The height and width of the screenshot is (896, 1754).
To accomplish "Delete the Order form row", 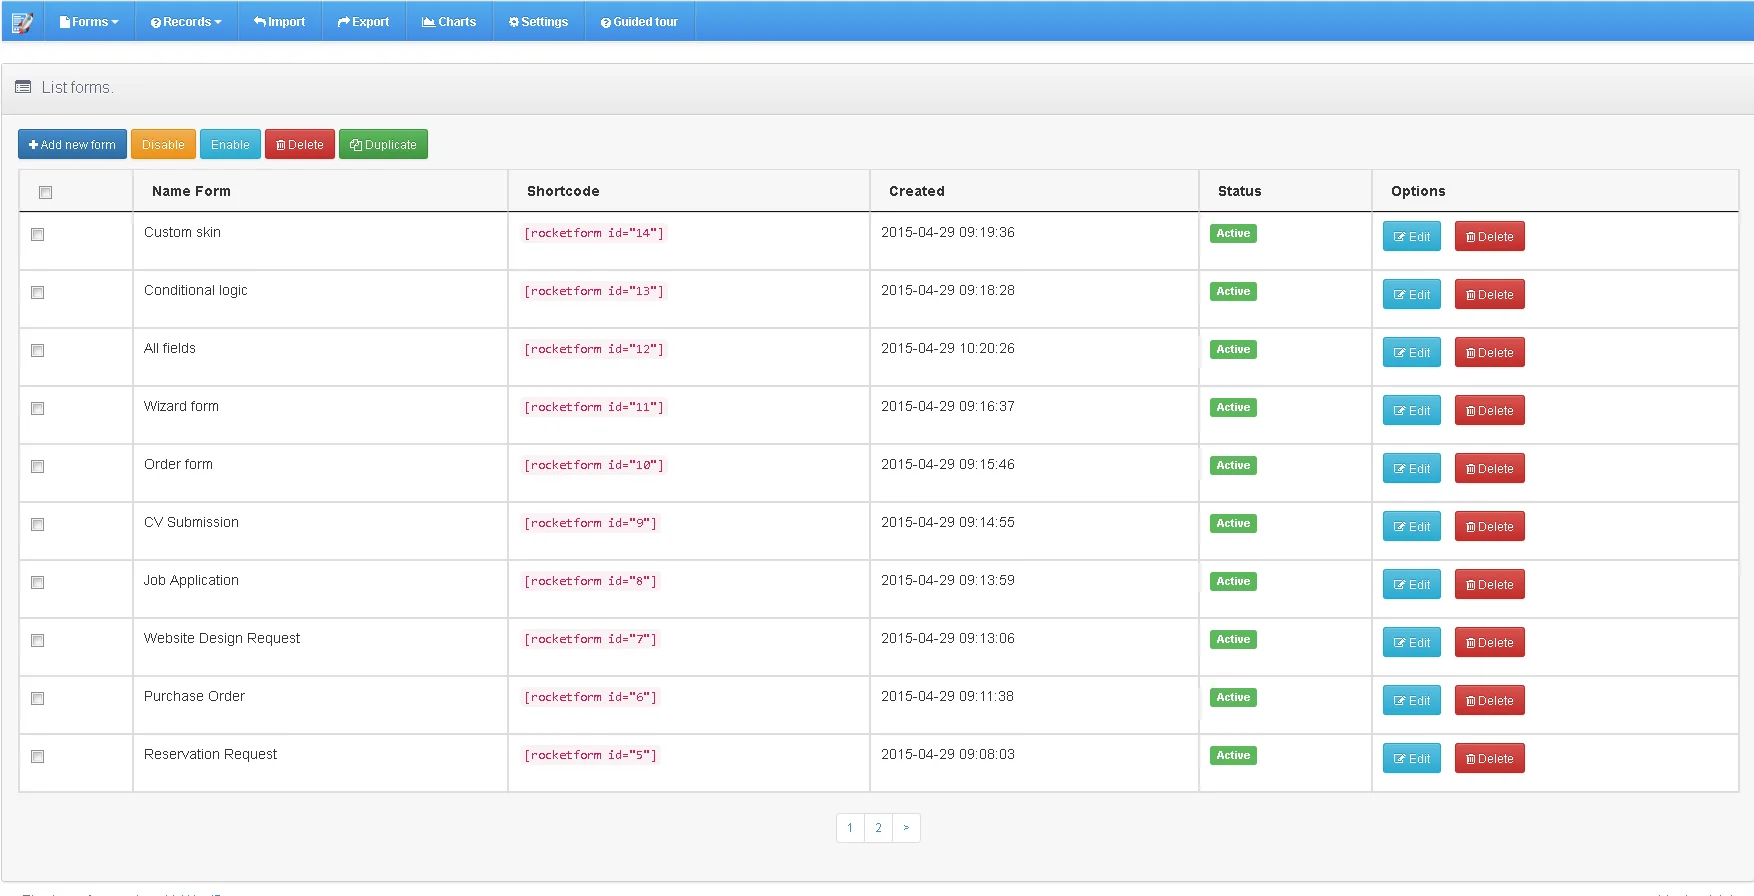I will click(x=1490, y=468).
